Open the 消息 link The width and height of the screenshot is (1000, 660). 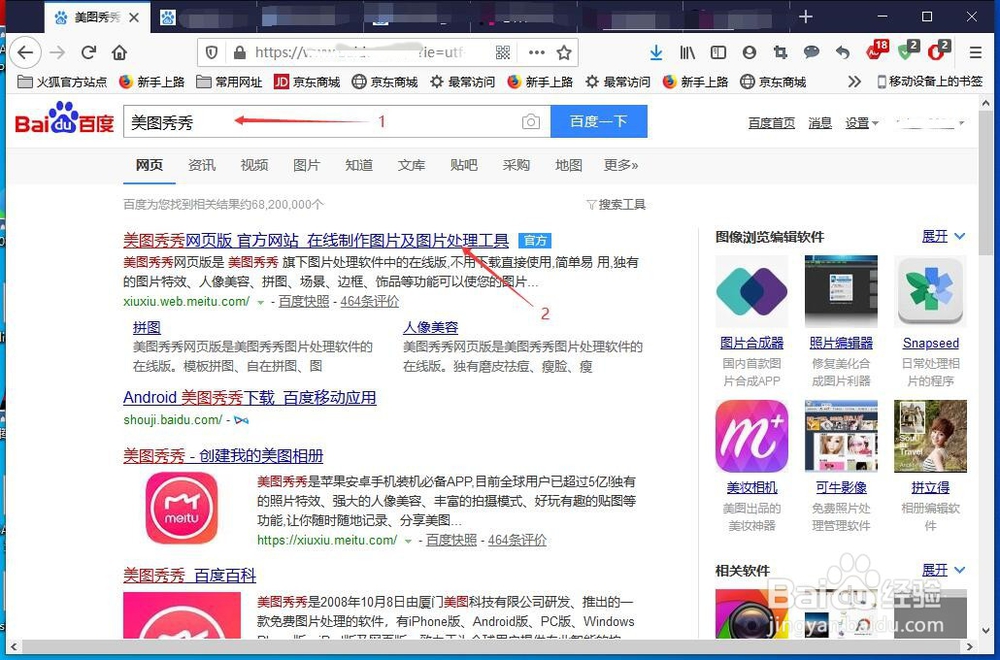820,123
